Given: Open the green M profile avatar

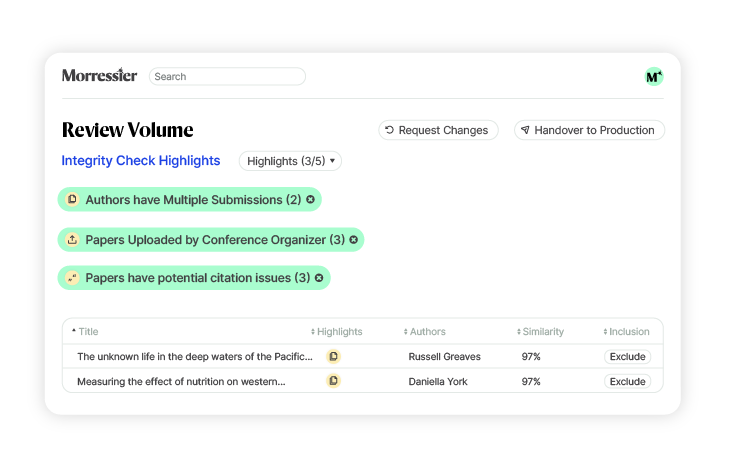Looking at the screenshot, I should tap(654, 76).
